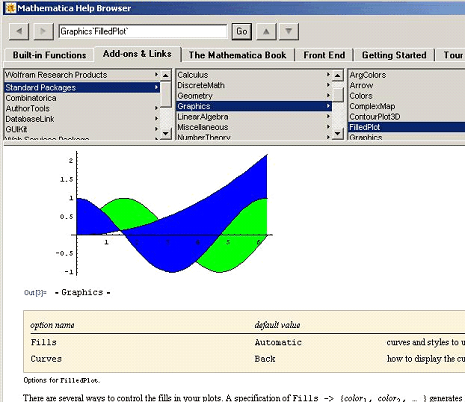The height and width of the screenshot is (403, 466).
Task: Expand the AuthorTools submenu arrow
Action: 156,108
